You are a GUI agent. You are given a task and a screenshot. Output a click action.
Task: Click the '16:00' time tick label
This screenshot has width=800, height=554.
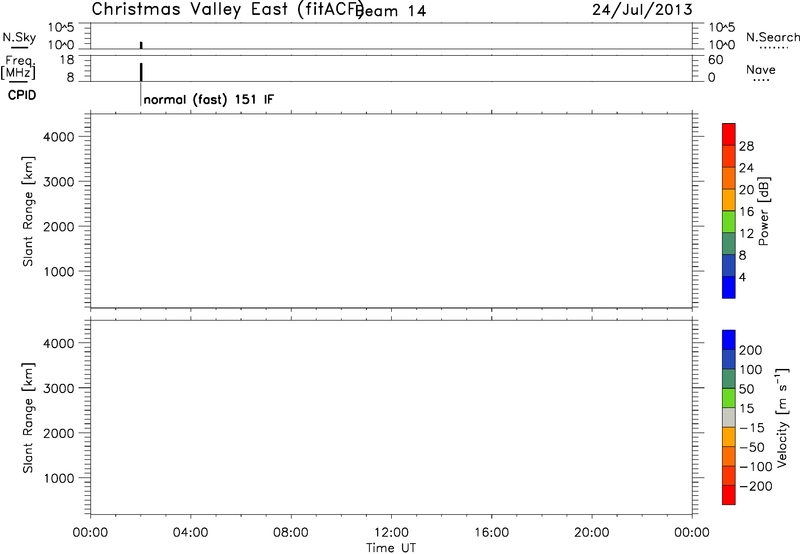click(x=491, y=533)
